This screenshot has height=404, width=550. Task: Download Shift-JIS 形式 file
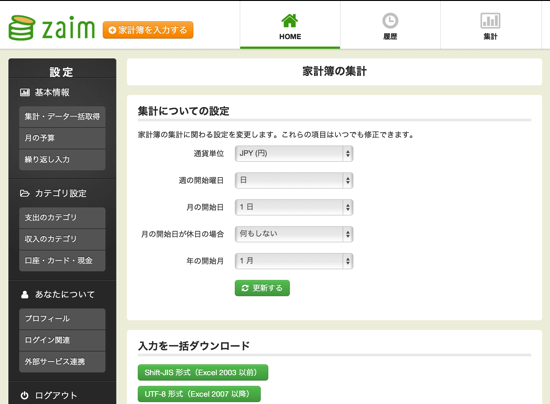tap(203, 372)
